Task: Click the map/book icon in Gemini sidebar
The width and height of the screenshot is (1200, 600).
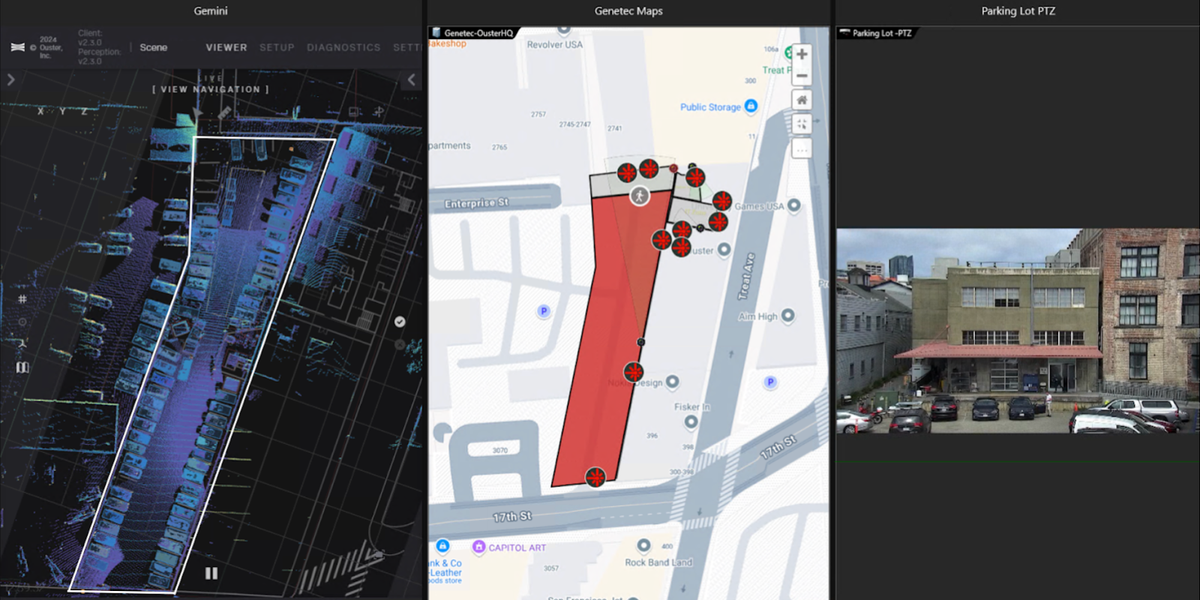Action: click(22, 368)
